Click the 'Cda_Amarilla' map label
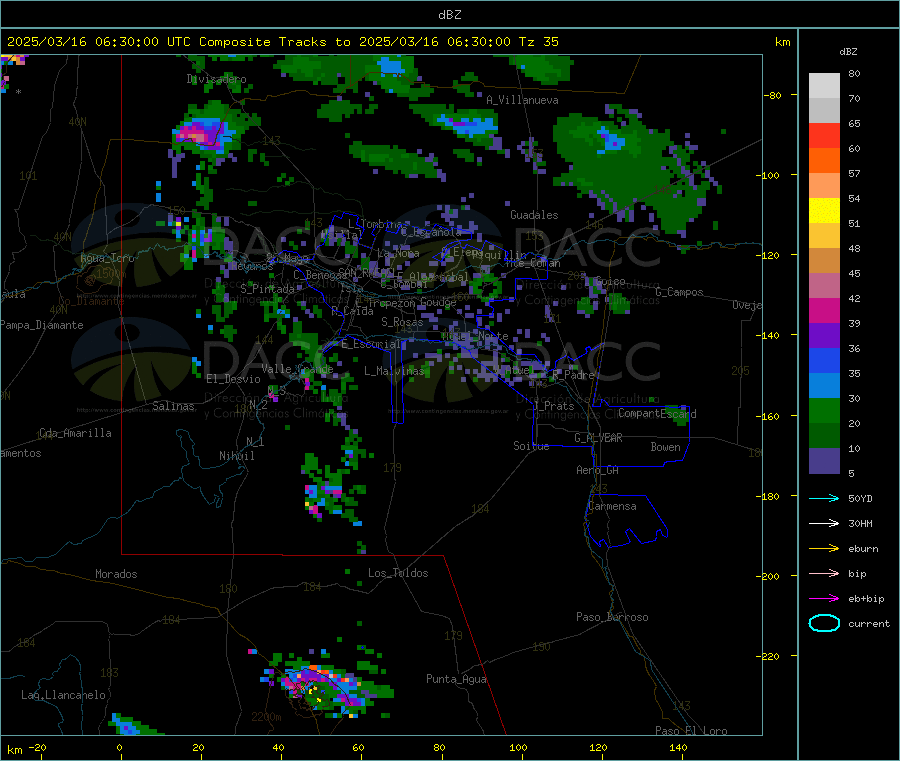Screen dimensions: 900x761 point(75,433)
